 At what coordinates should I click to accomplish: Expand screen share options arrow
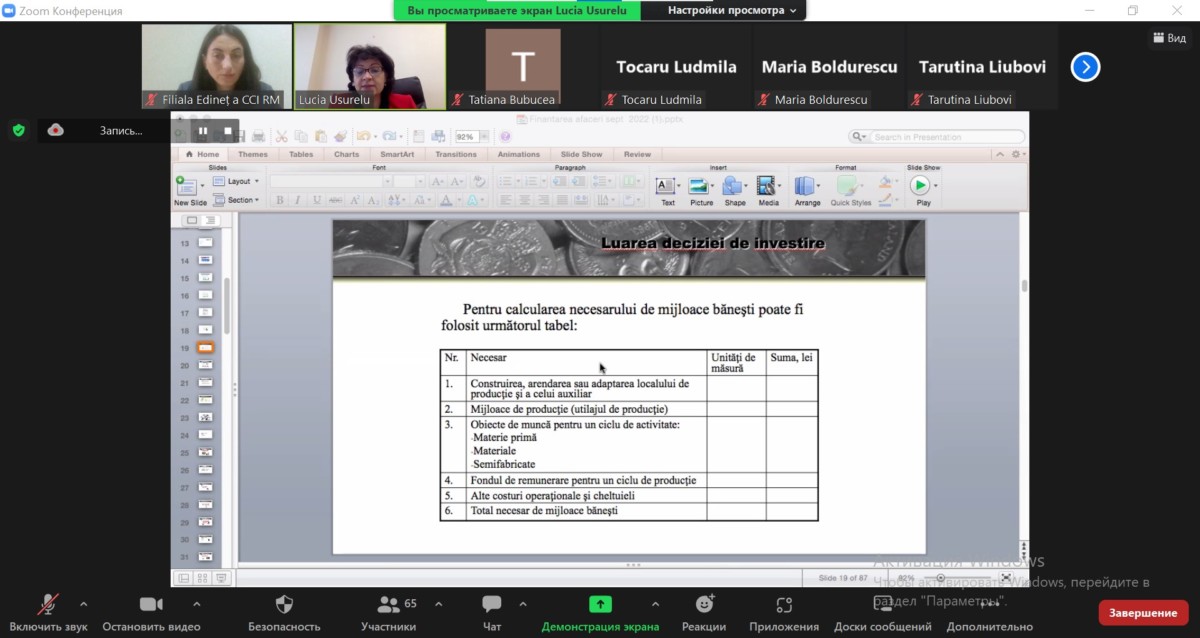click(655, 604)
